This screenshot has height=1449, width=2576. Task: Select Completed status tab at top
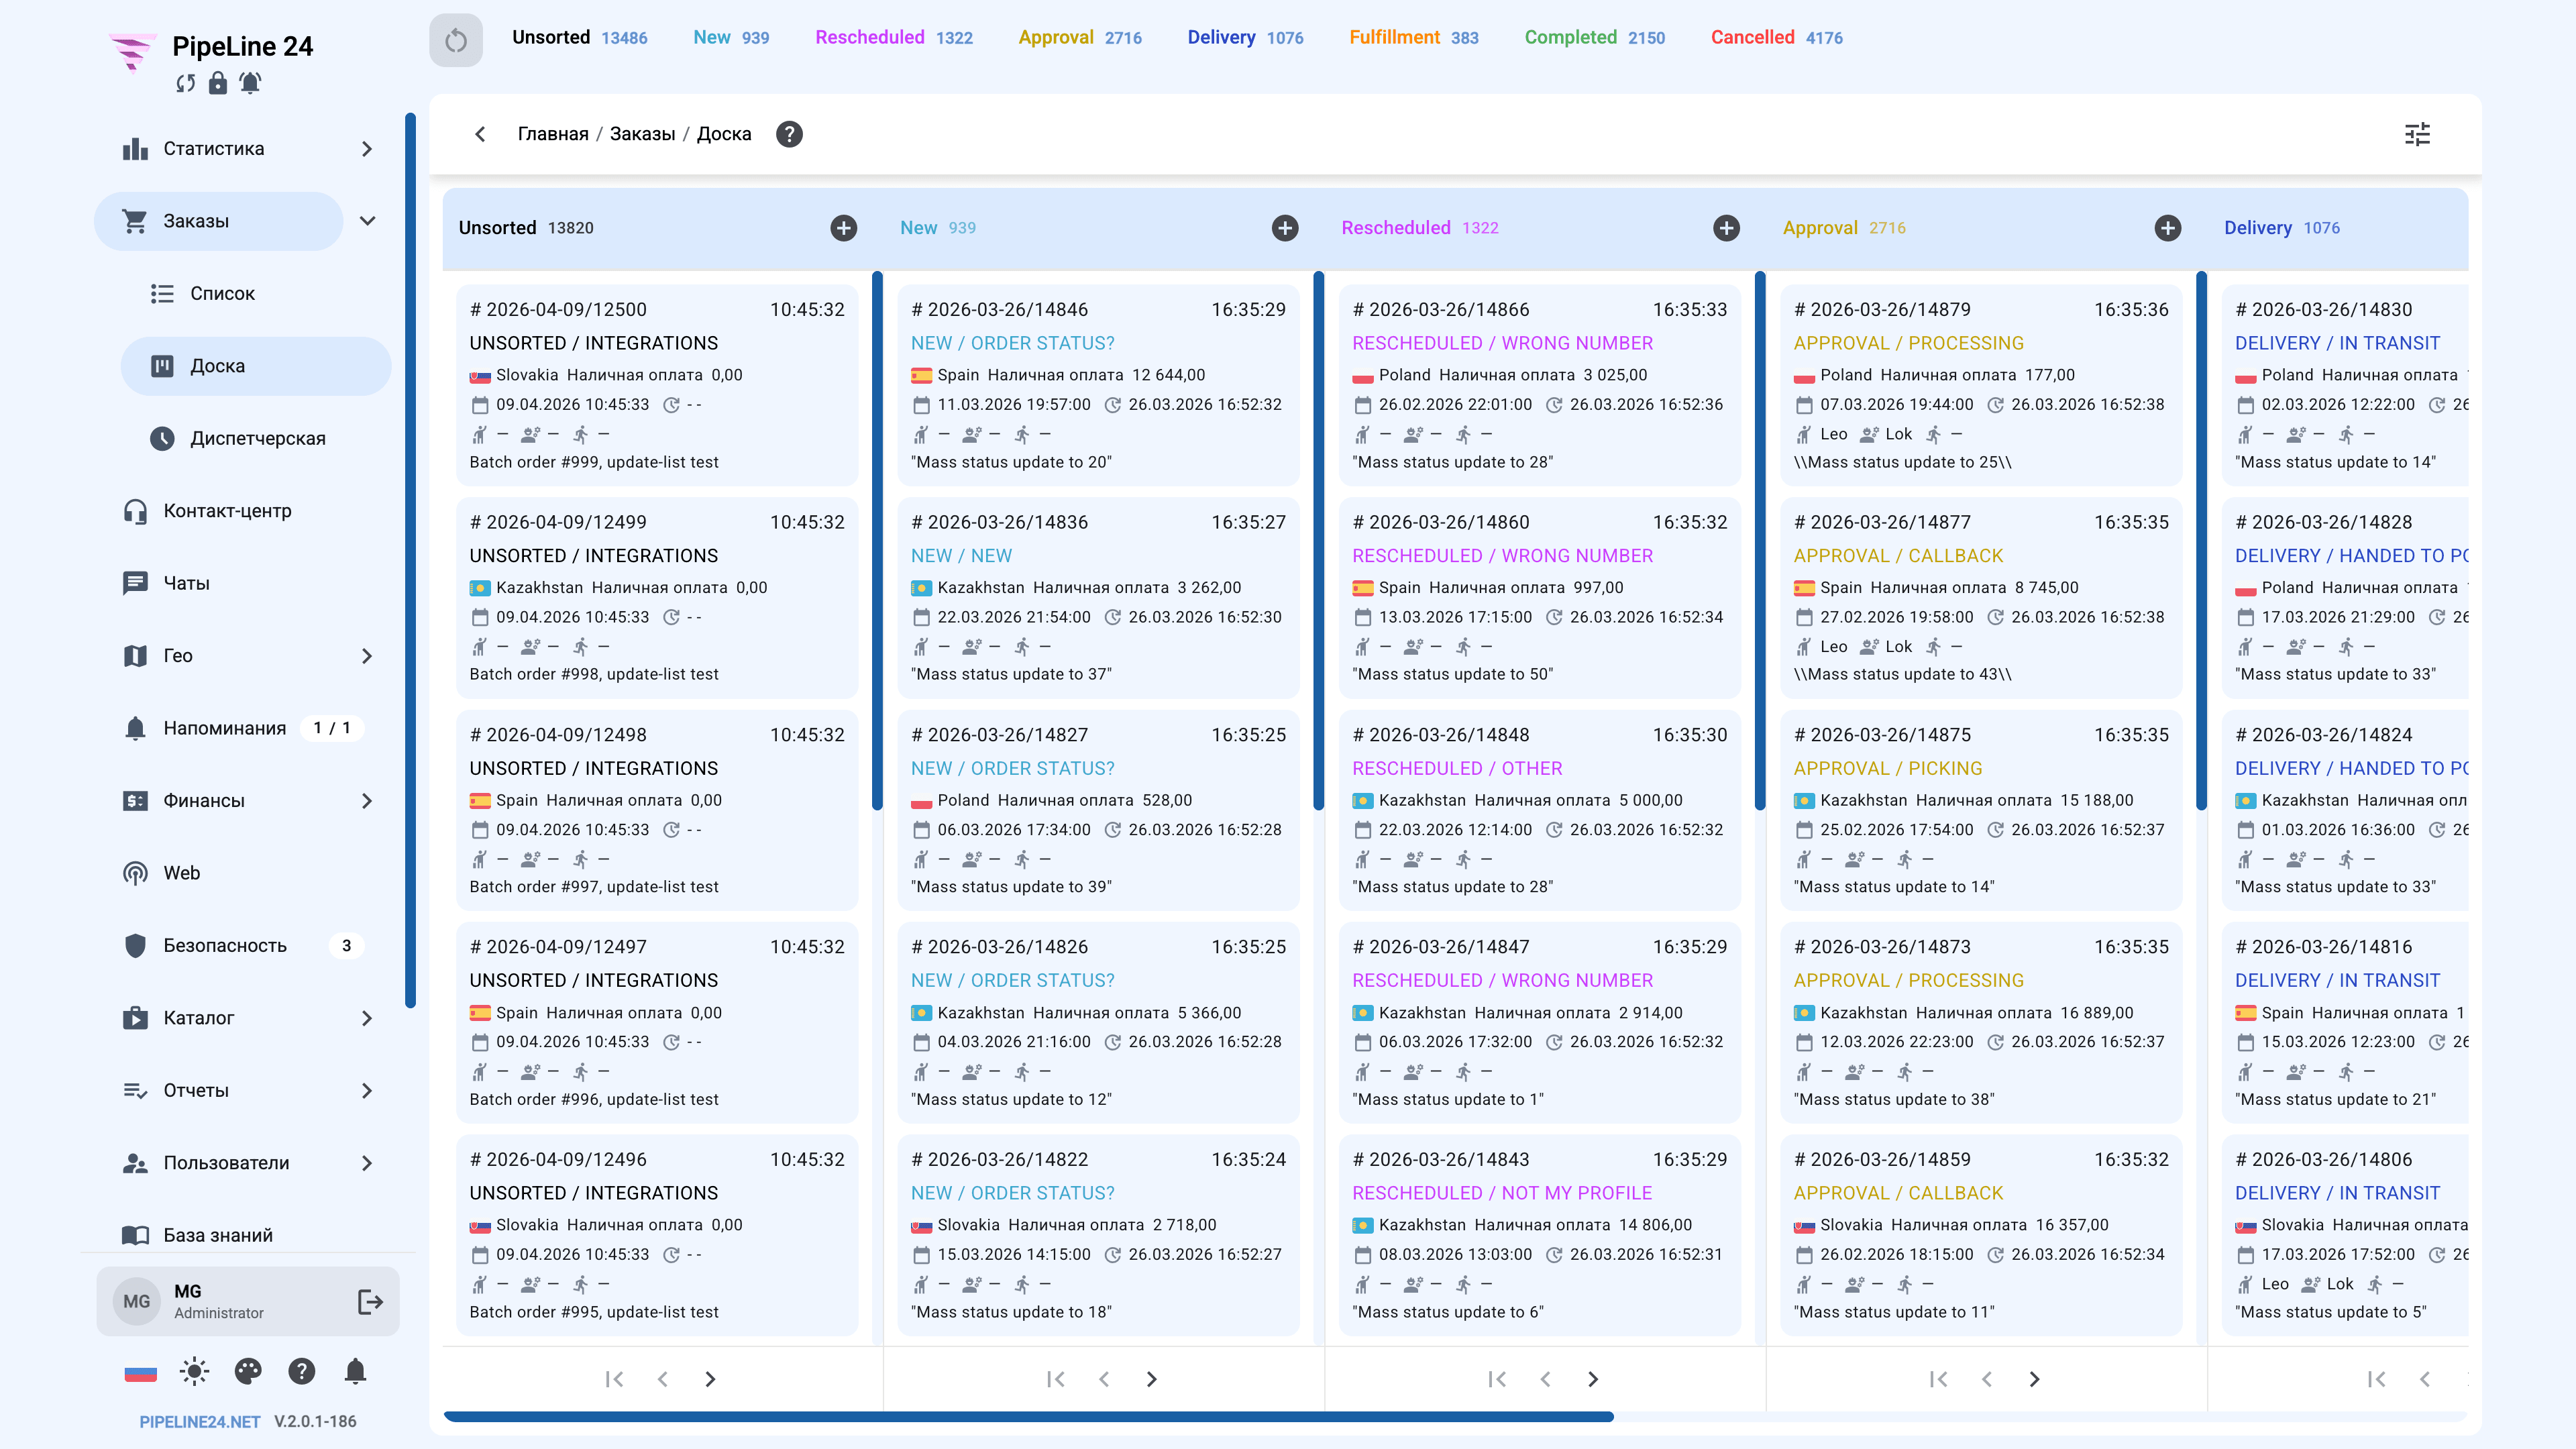(x=1594, y=38)
